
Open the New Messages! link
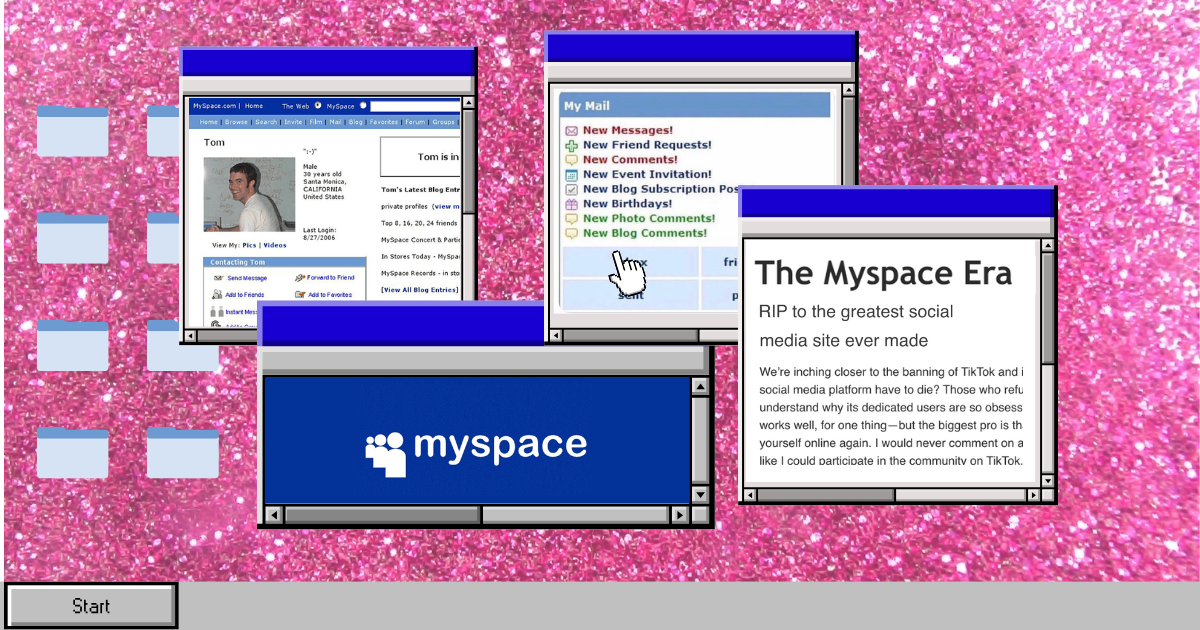628,130
